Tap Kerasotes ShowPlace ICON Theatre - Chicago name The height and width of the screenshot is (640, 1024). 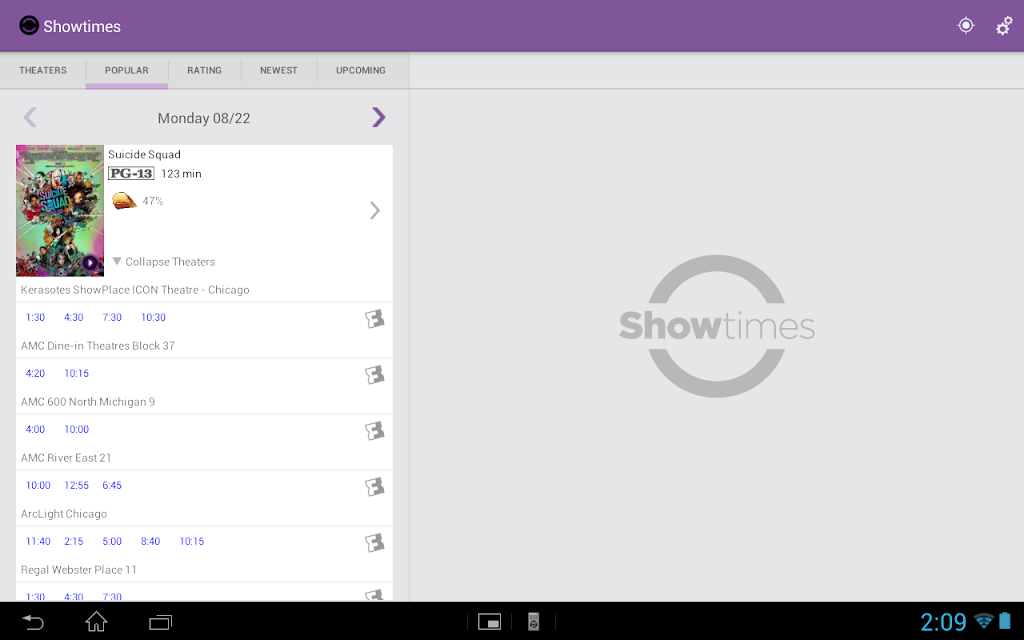click(x=135, y=290)
